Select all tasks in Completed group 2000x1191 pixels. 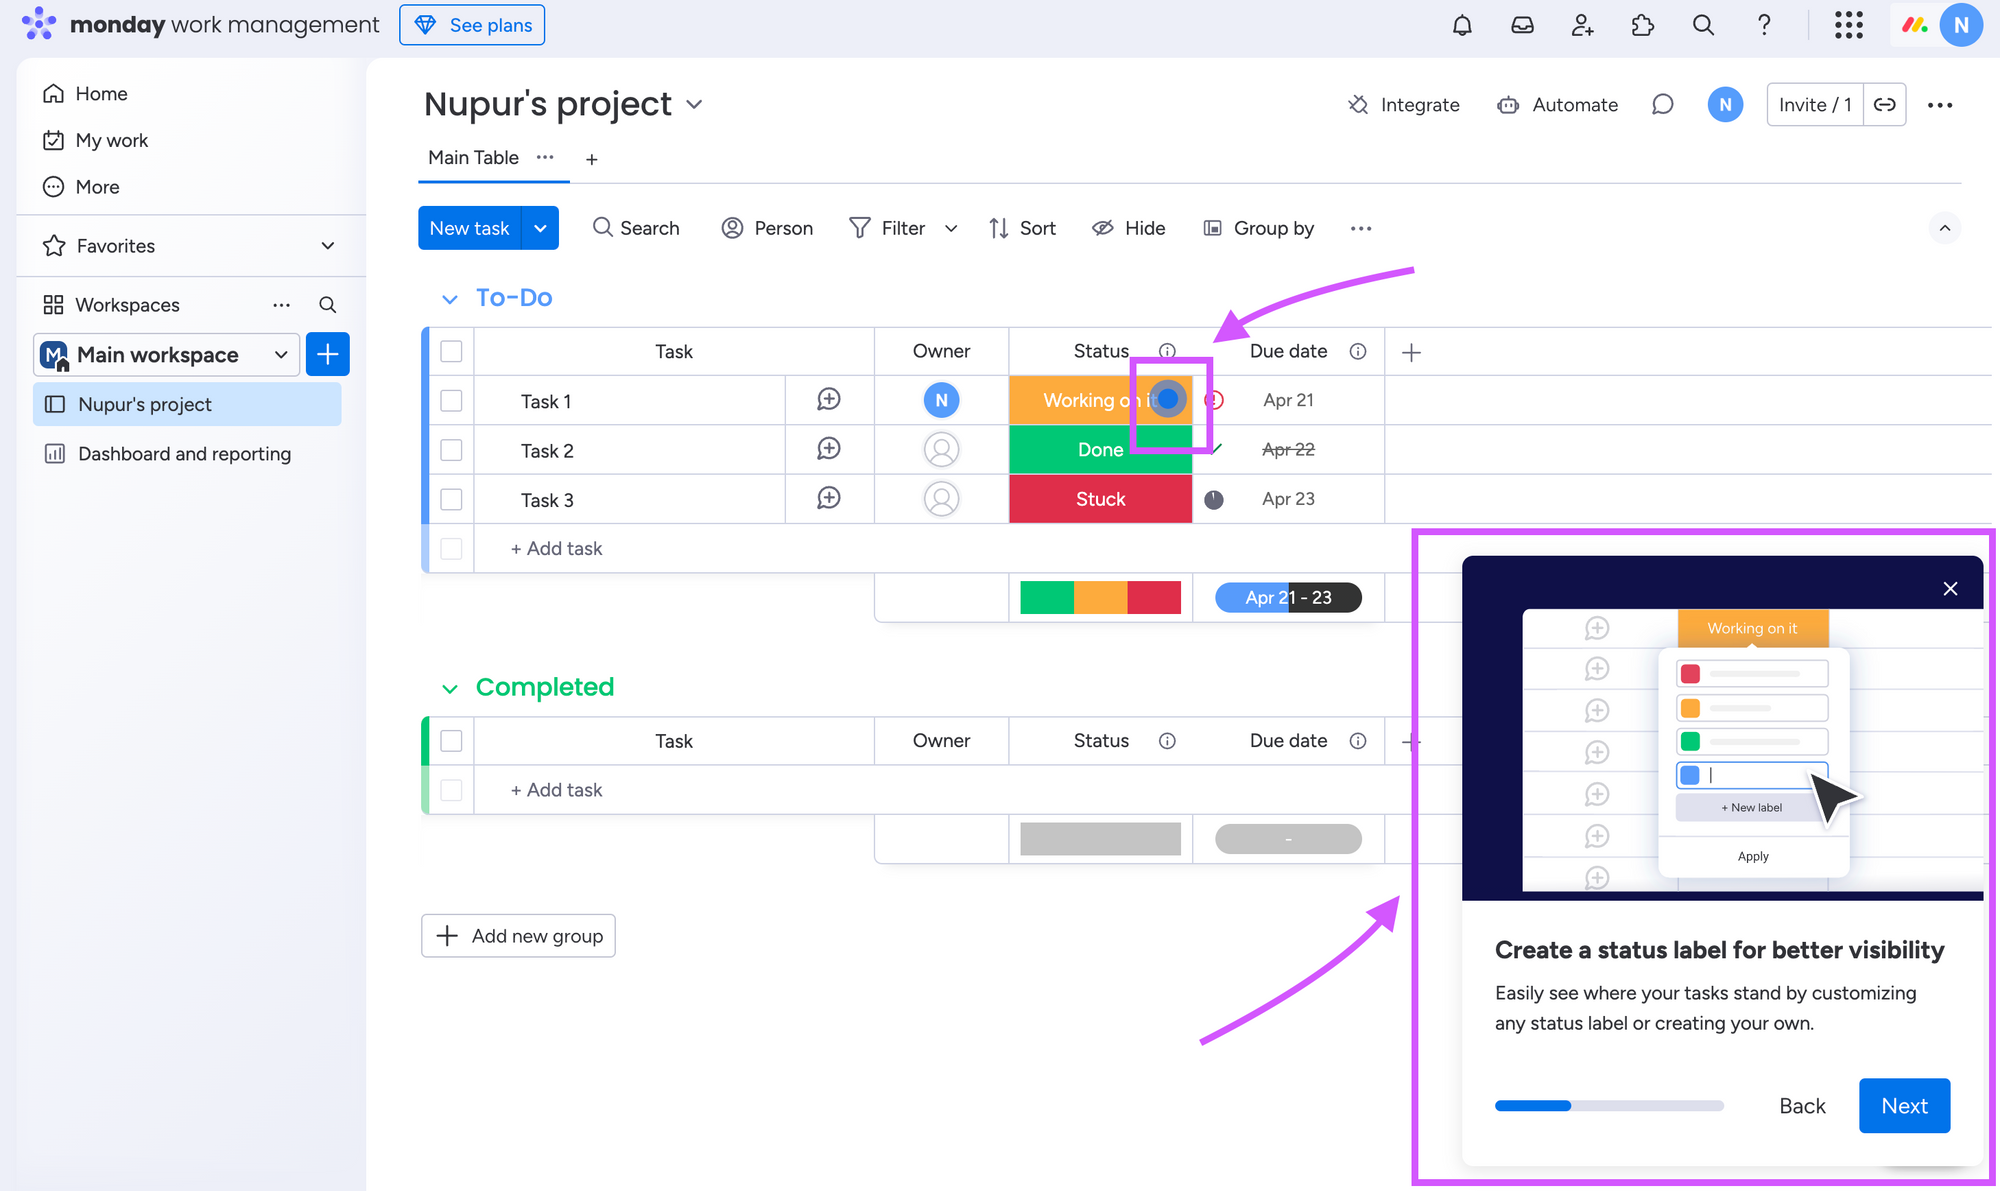[451, 741]
